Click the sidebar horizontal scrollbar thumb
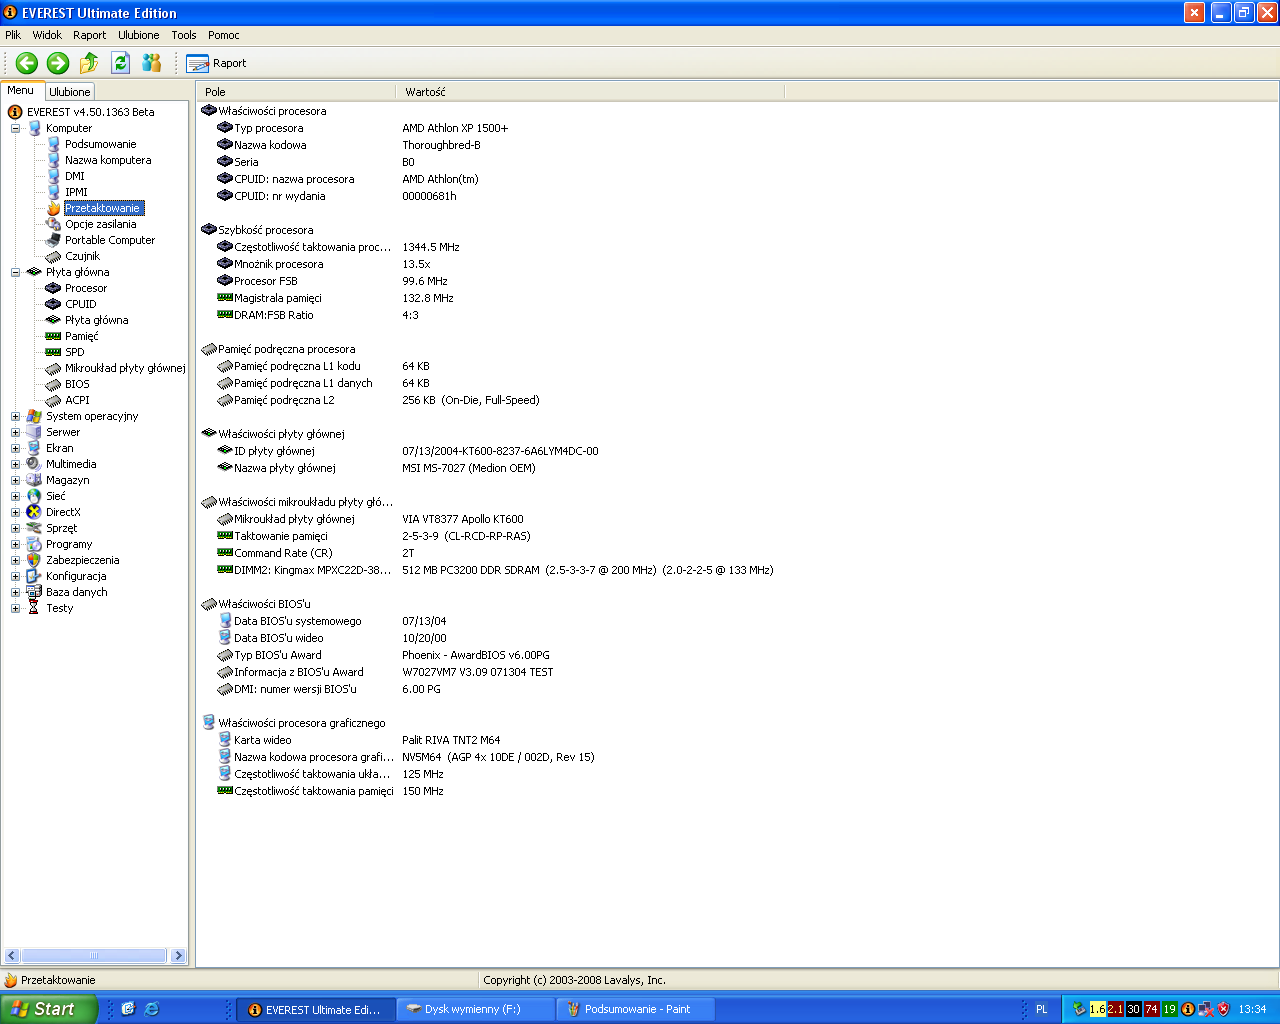Image resolution: width=1280 pixels, height=1024 pixels. pyautogui.click(x=94, y=956)
